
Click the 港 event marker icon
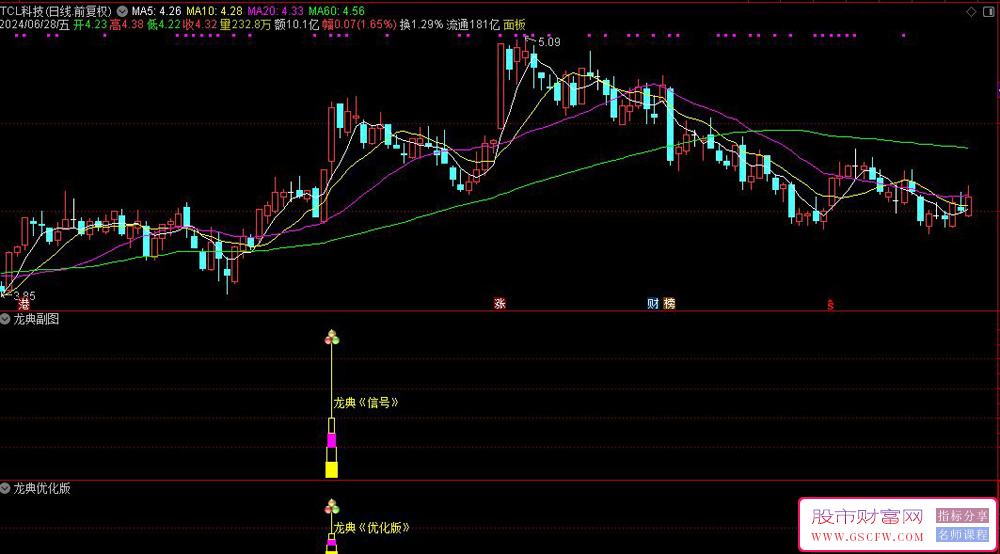24,303
